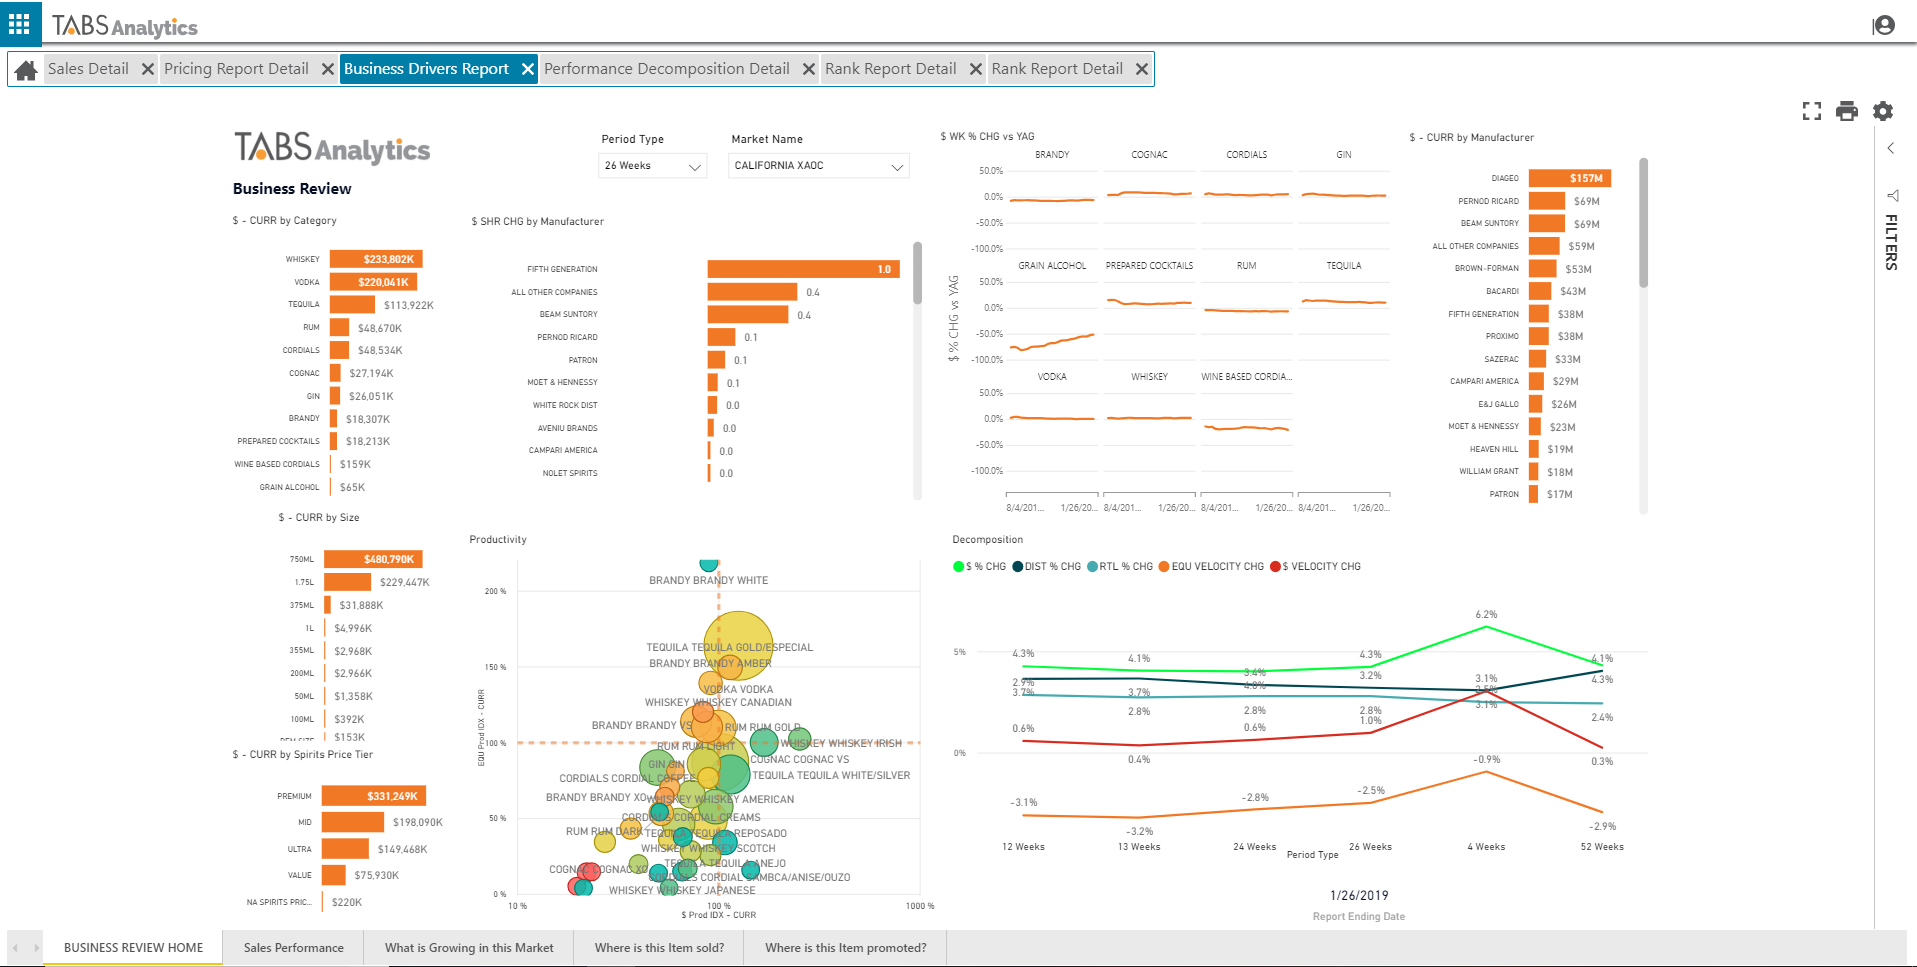Click the 4 Weeks 6.2% data point
The image size is (1917, 967).
1486,626
